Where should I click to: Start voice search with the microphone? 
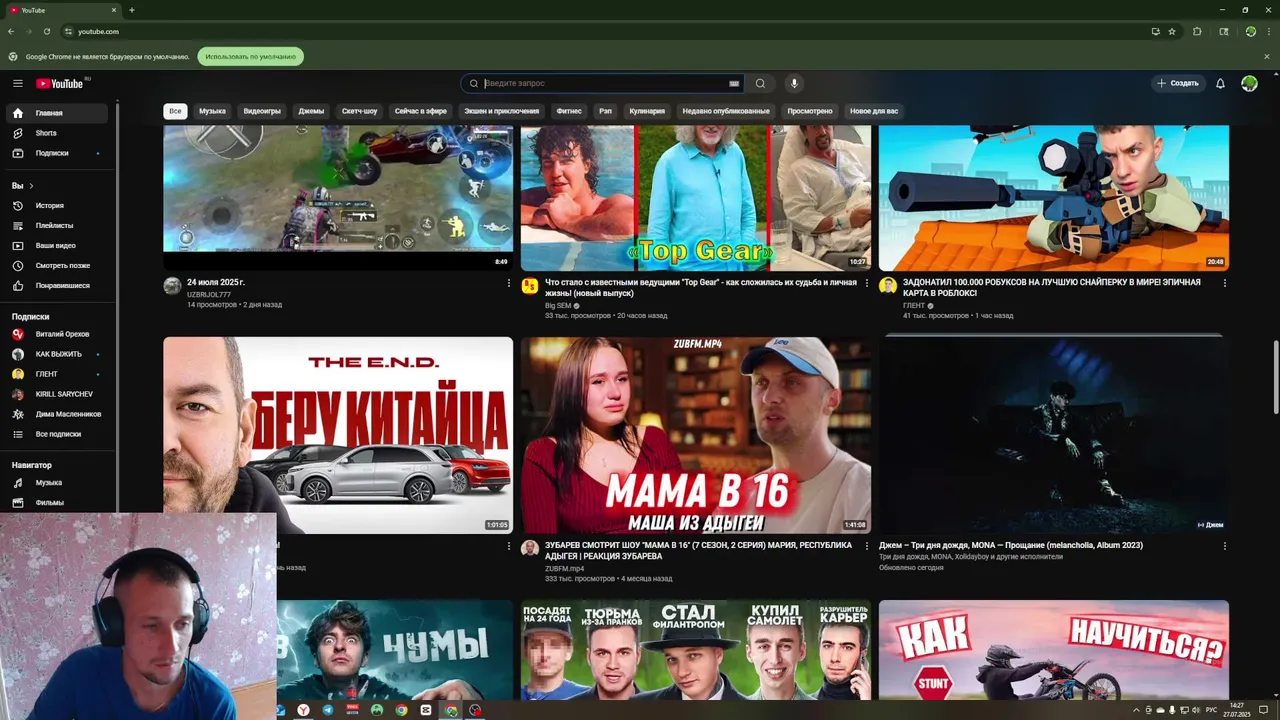coord(794,83)
